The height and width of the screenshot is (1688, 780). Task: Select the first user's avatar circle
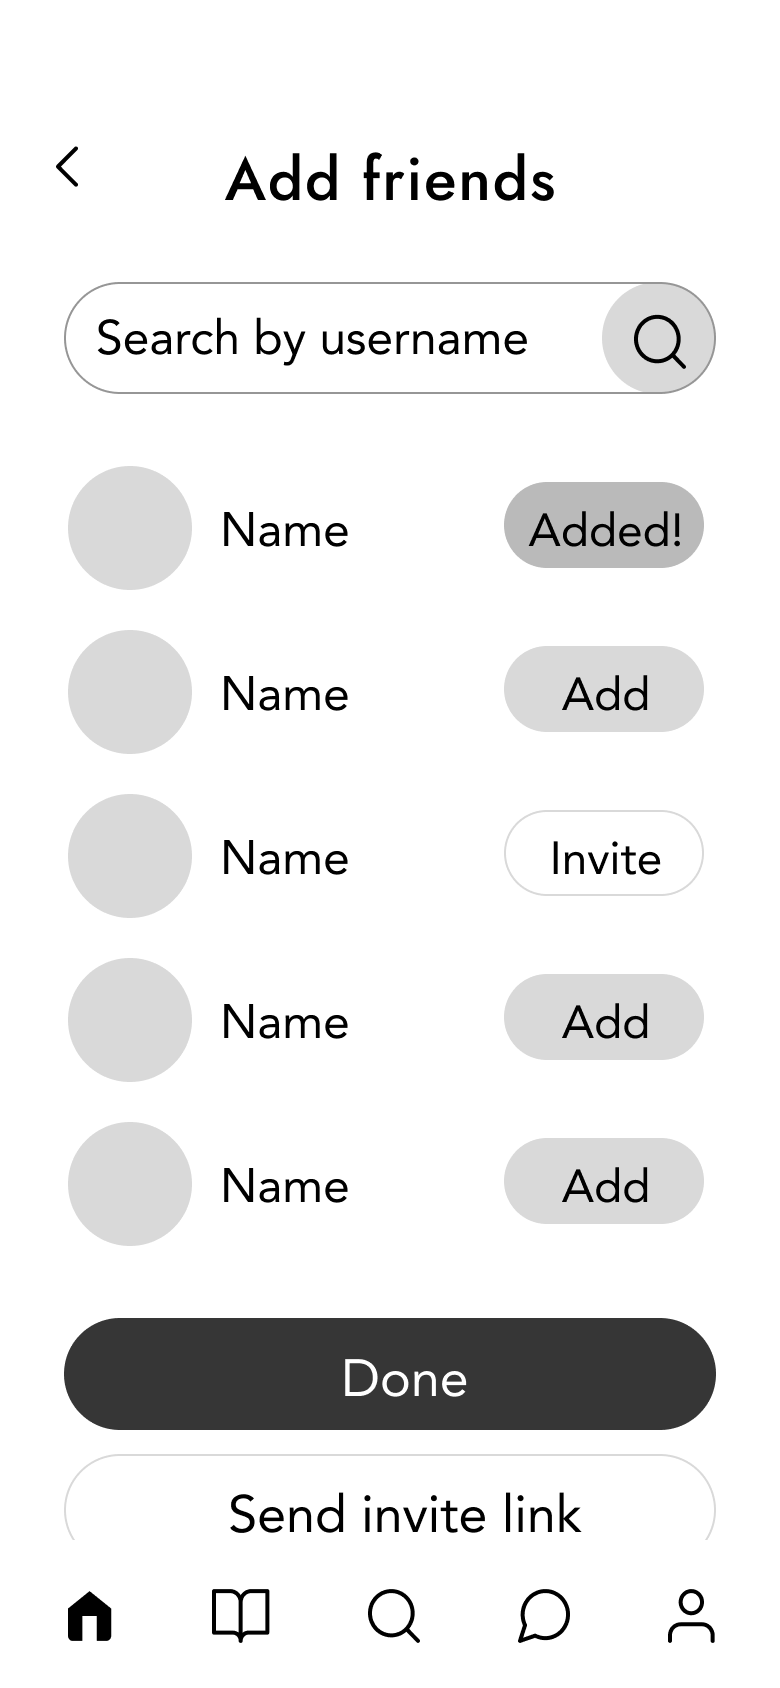tap(129, 528)
